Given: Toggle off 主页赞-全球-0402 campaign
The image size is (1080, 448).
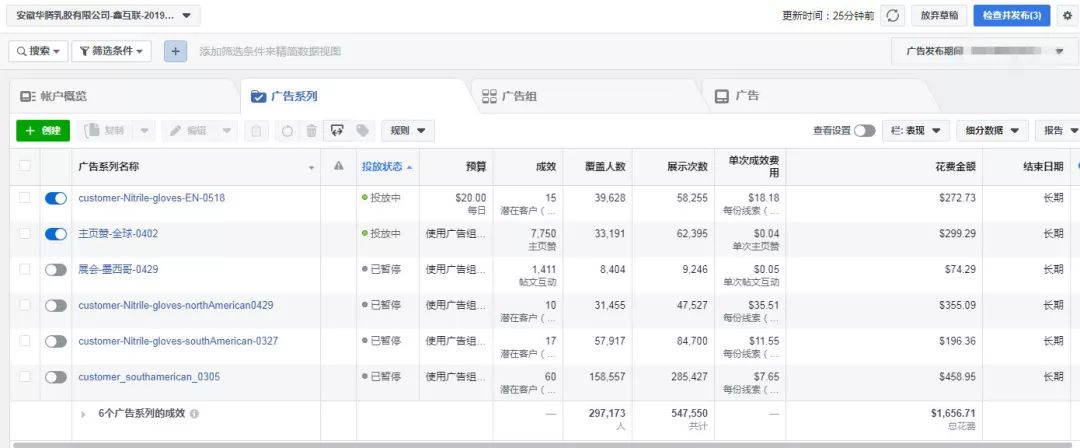Looking at the screenshot, I should pyautogui.click(x=56, y=234).
